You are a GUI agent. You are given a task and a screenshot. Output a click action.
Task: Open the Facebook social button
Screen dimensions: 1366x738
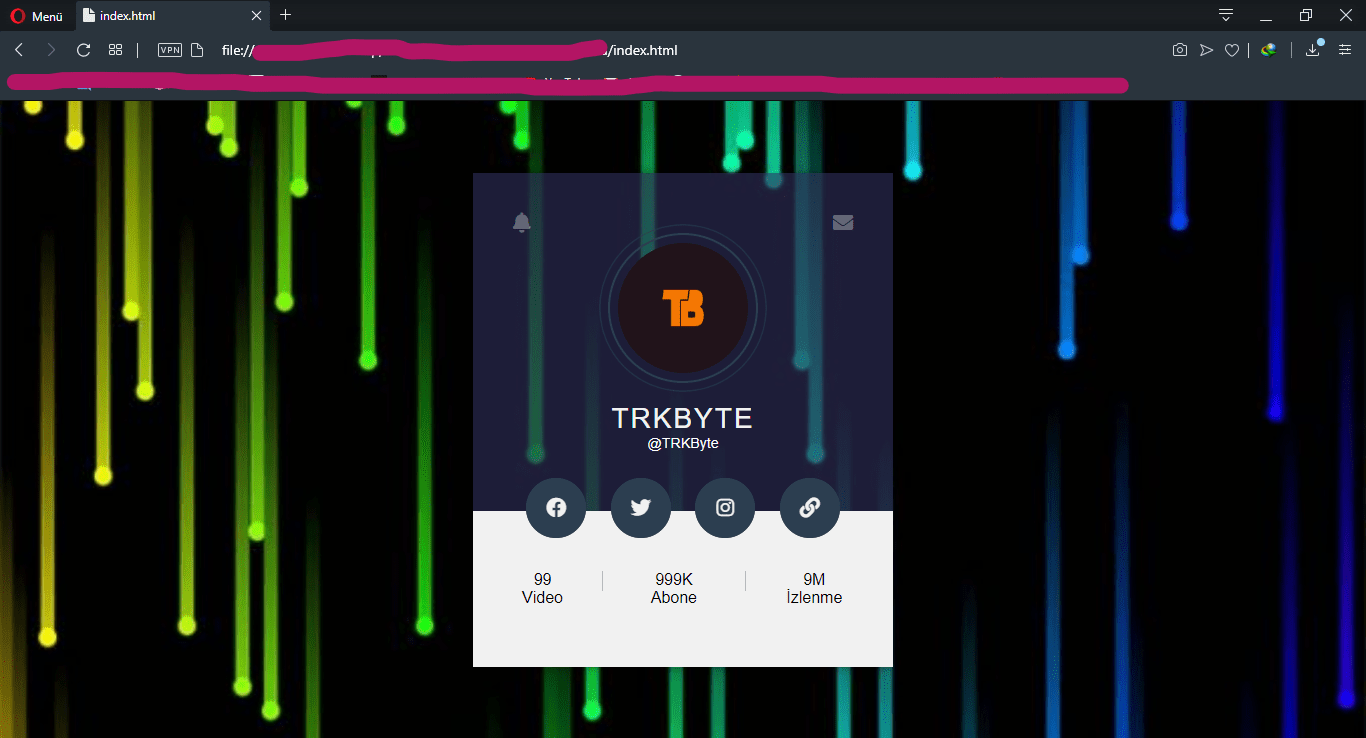[556, 508]
